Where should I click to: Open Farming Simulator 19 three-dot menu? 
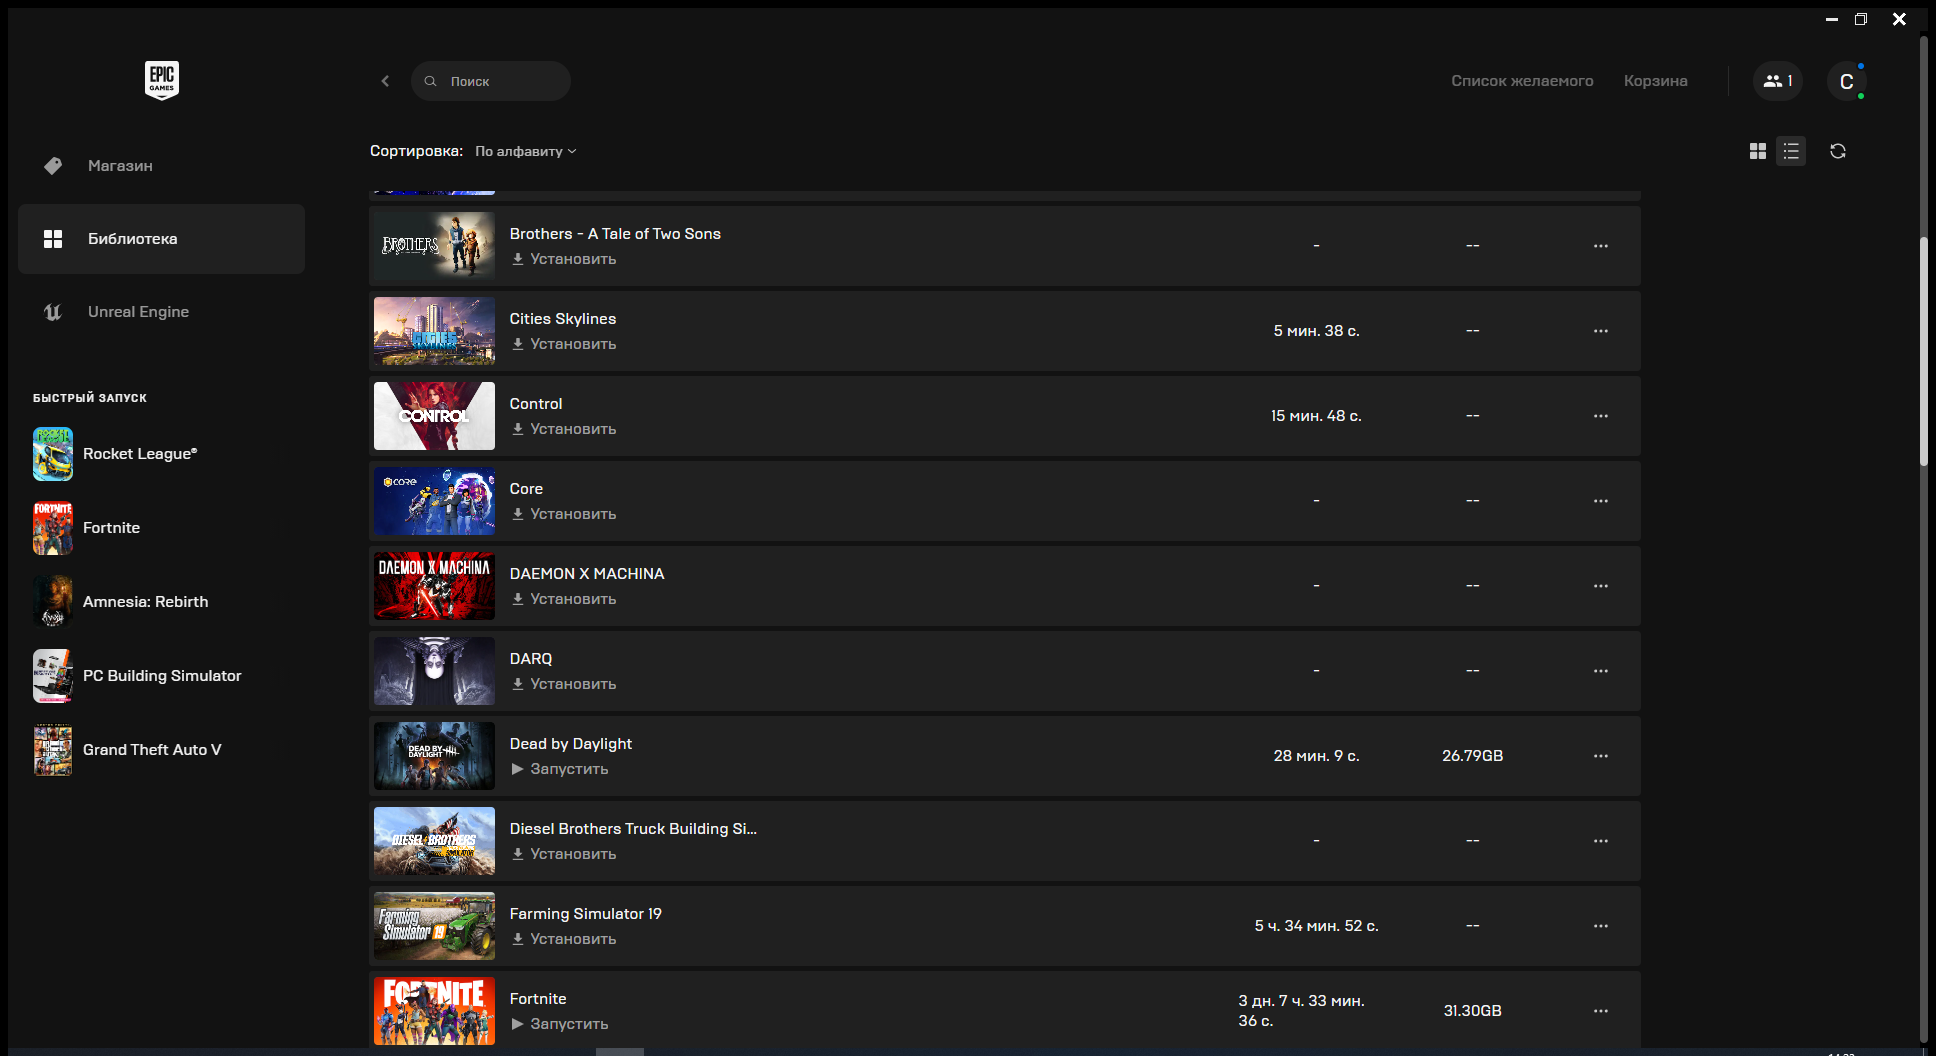(x=1601, y=926)
